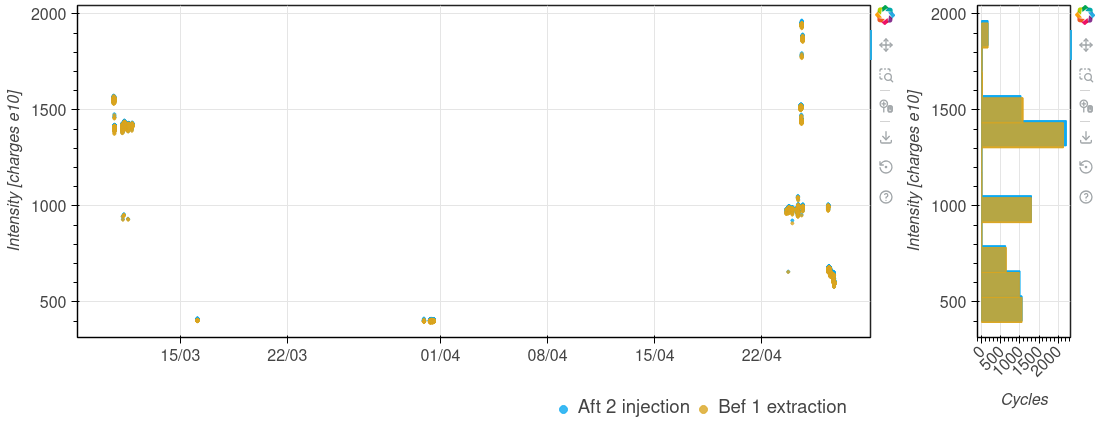Enable Wheel Zoom on the histogram toolbar
1100x430 pixels.
click(1086, 106)
